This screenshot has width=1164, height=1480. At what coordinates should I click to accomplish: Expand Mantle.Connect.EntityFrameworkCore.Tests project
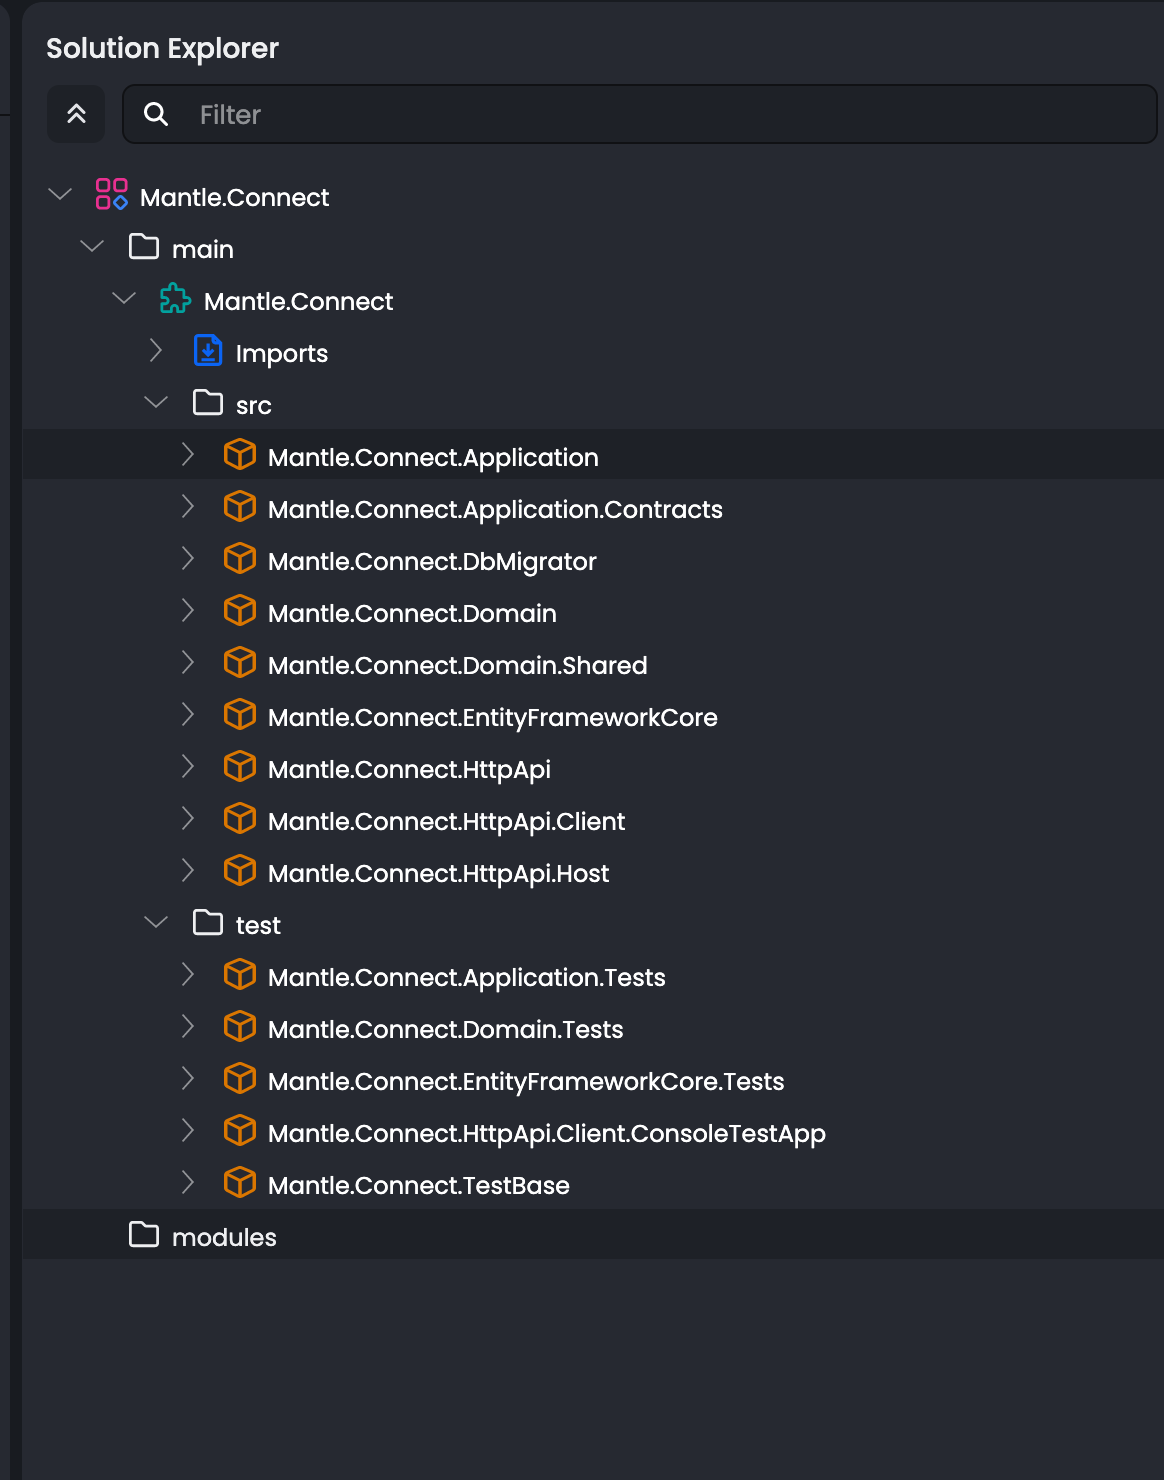188,1078
